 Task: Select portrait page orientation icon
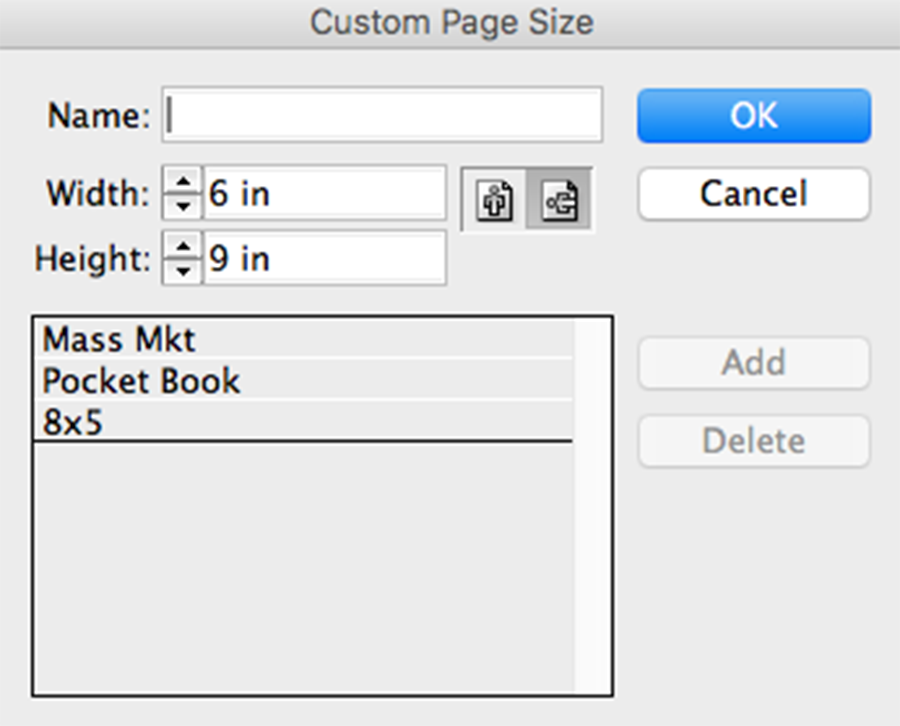coord(495,199)
